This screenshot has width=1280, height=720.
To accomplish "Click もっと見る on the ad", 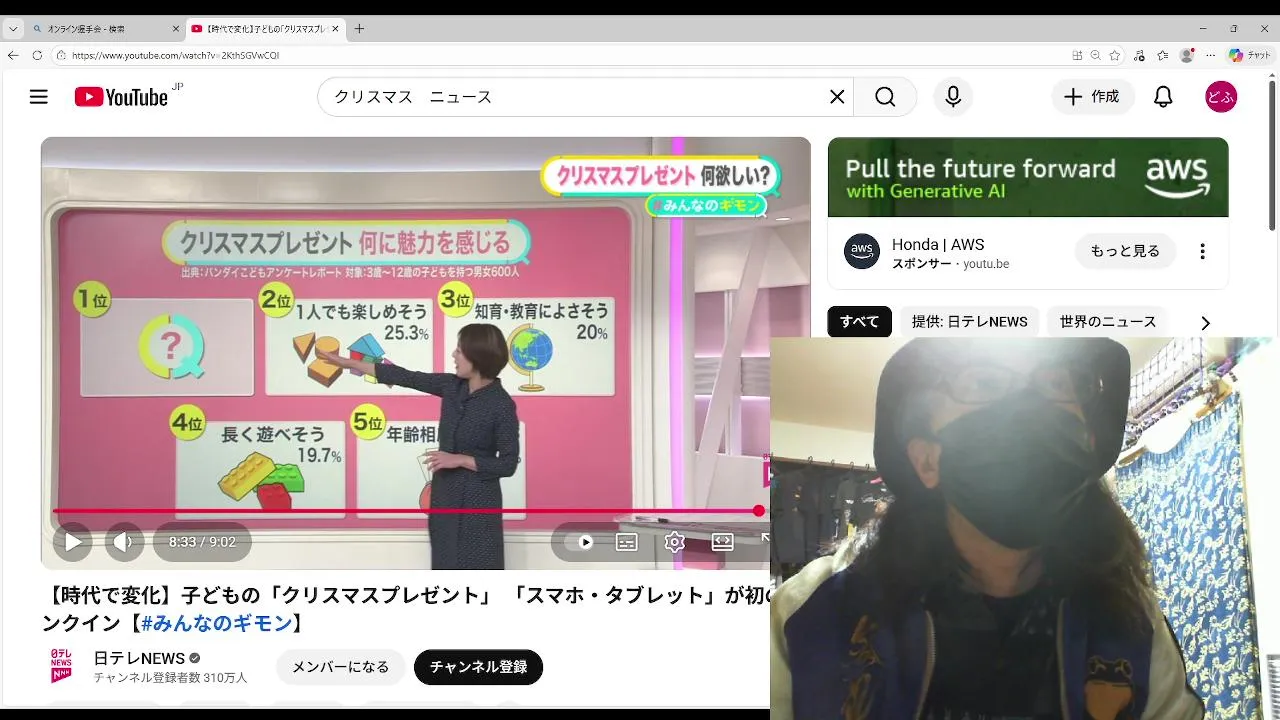I will [x=1125, y=251].
